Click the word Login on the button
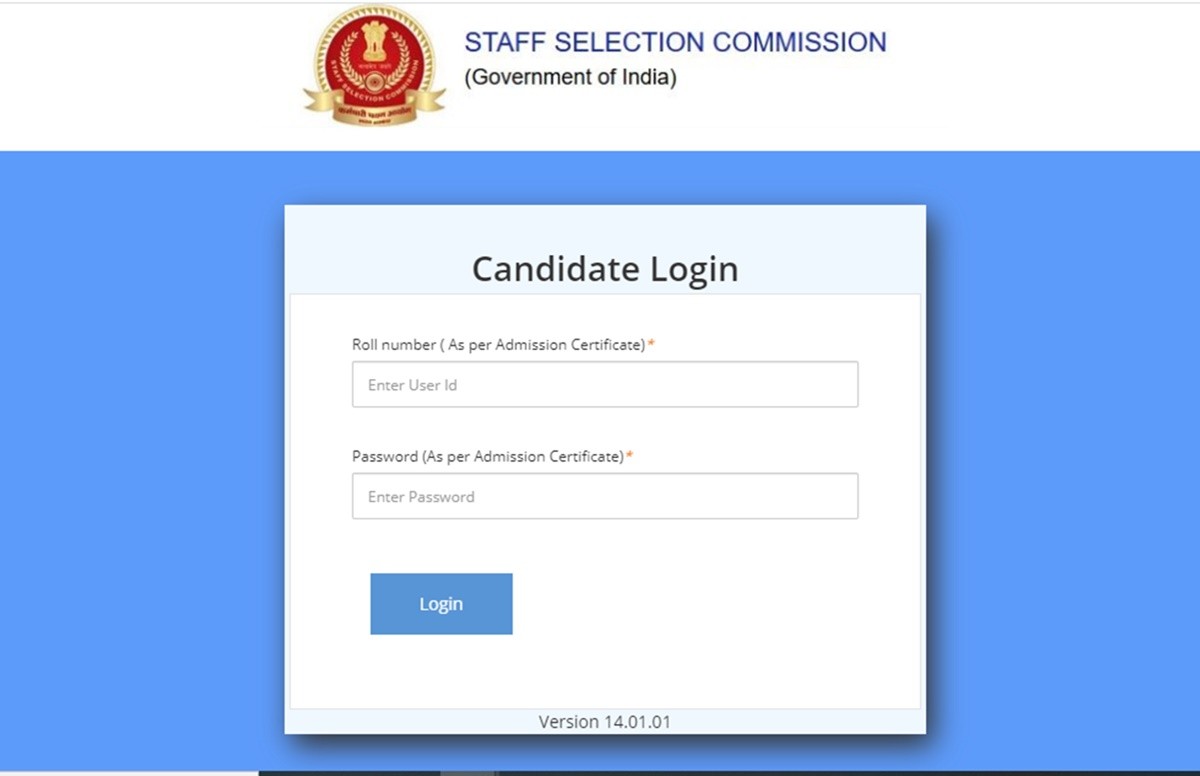 pos(441,604)
